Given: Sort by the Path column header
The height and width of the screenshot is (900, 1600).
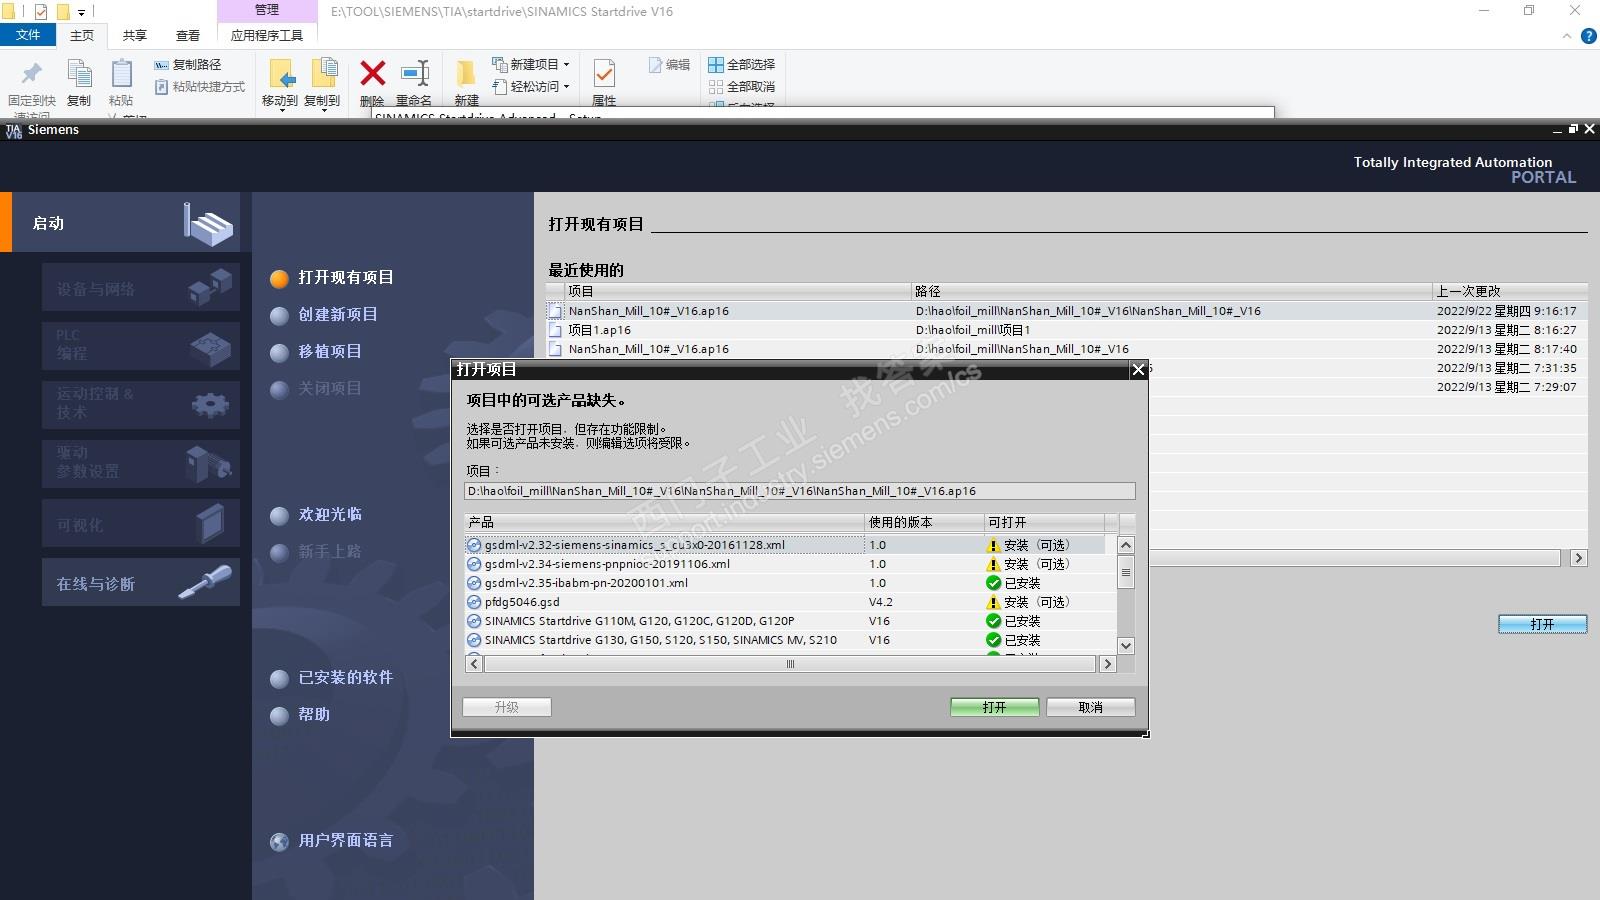Looking at the screenshot, I should click(1172, 291).
